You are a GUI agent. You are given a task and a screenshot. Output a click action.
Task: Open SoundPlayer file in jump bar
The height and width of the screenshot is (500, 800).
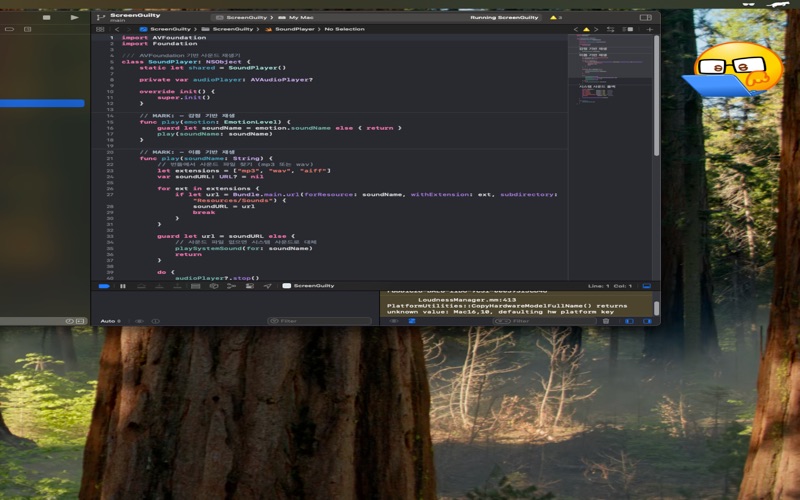coord(290,29)
